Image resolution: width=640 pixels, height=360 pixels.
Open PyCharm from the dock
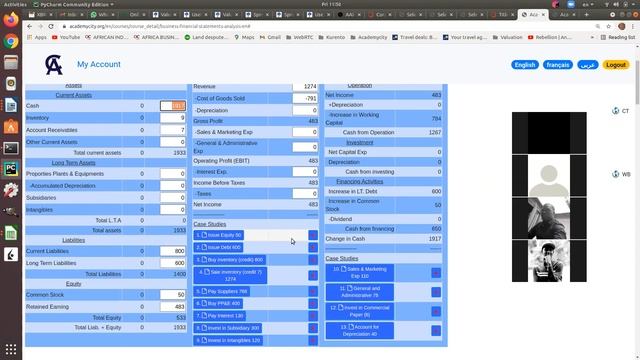point(11,169)
